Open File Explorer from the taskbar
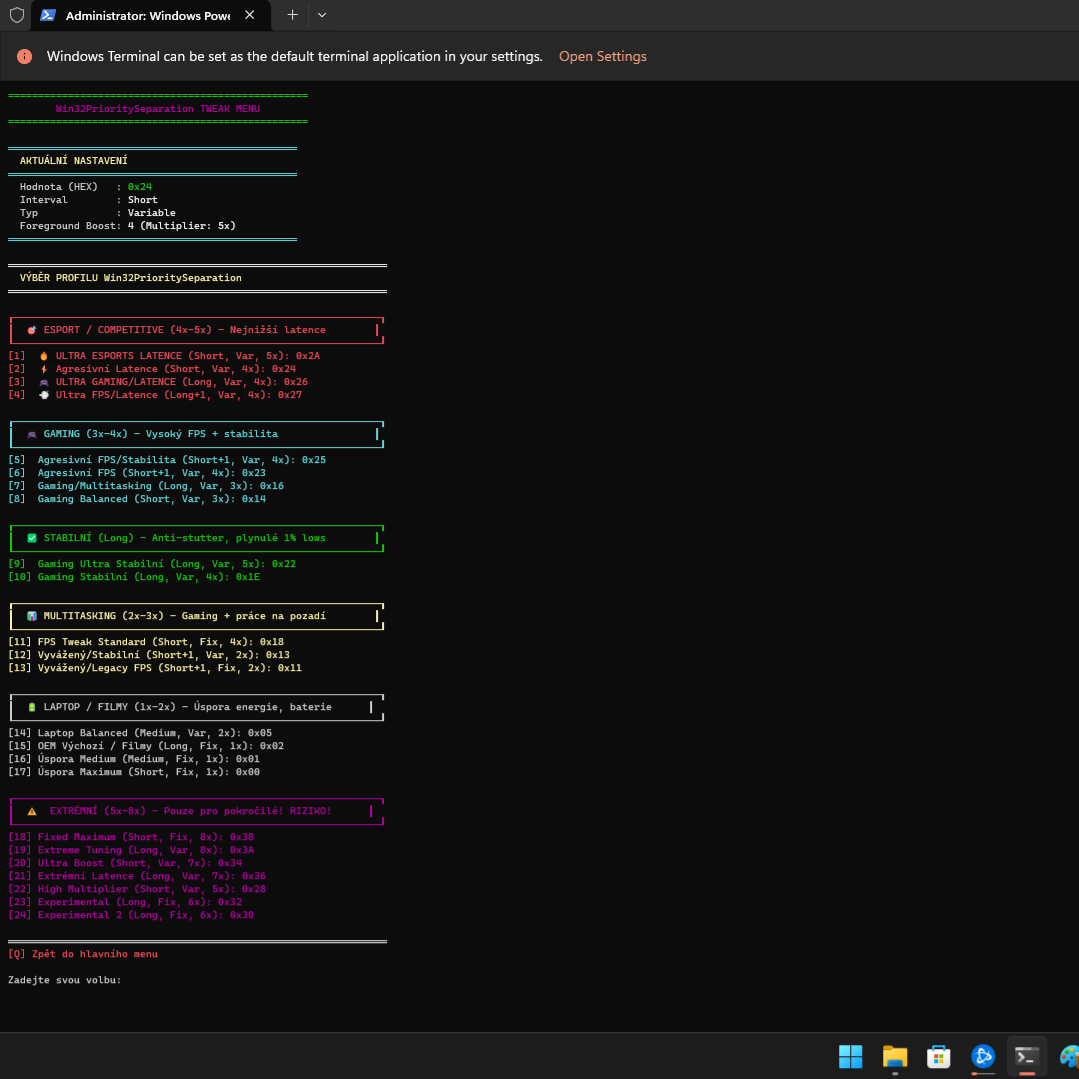 coord(894,1056)
